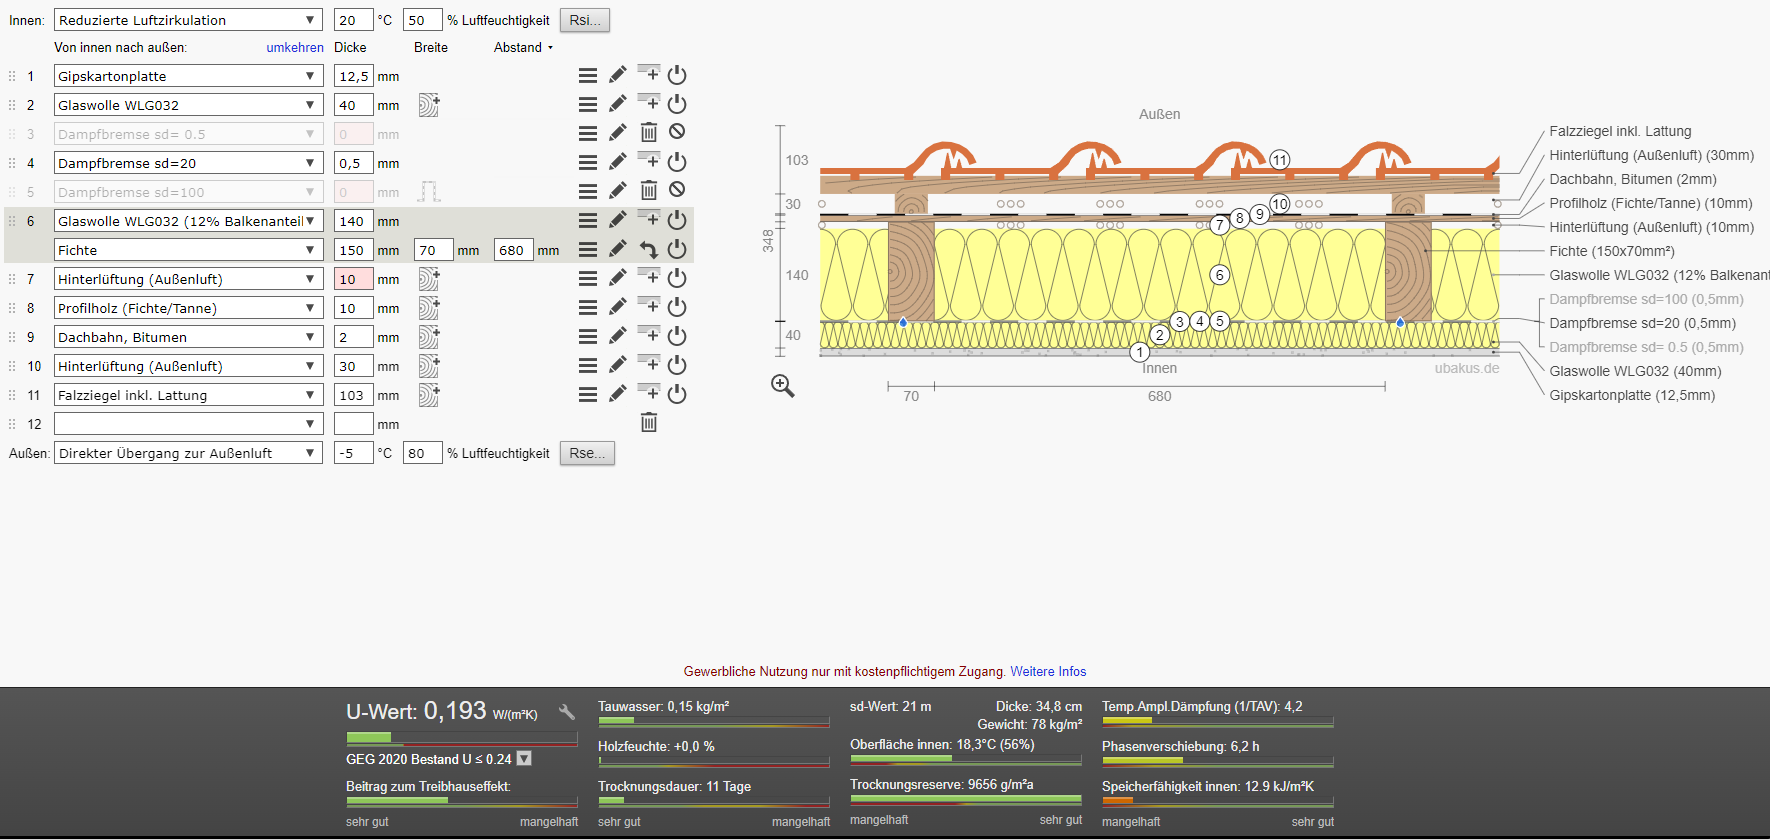Viewport: 1770px width, 840px height.
Task: Click the Rse... button
Action: click(x=587, y=453)
